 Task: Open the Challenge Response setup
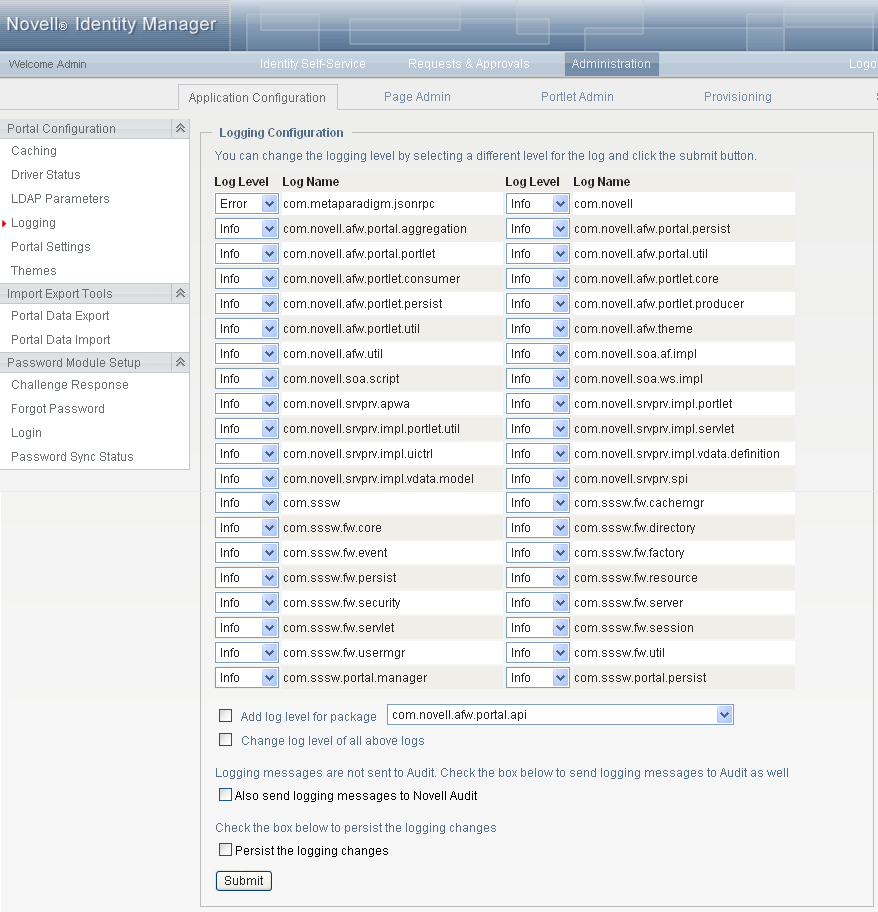[x=70, y=384]
